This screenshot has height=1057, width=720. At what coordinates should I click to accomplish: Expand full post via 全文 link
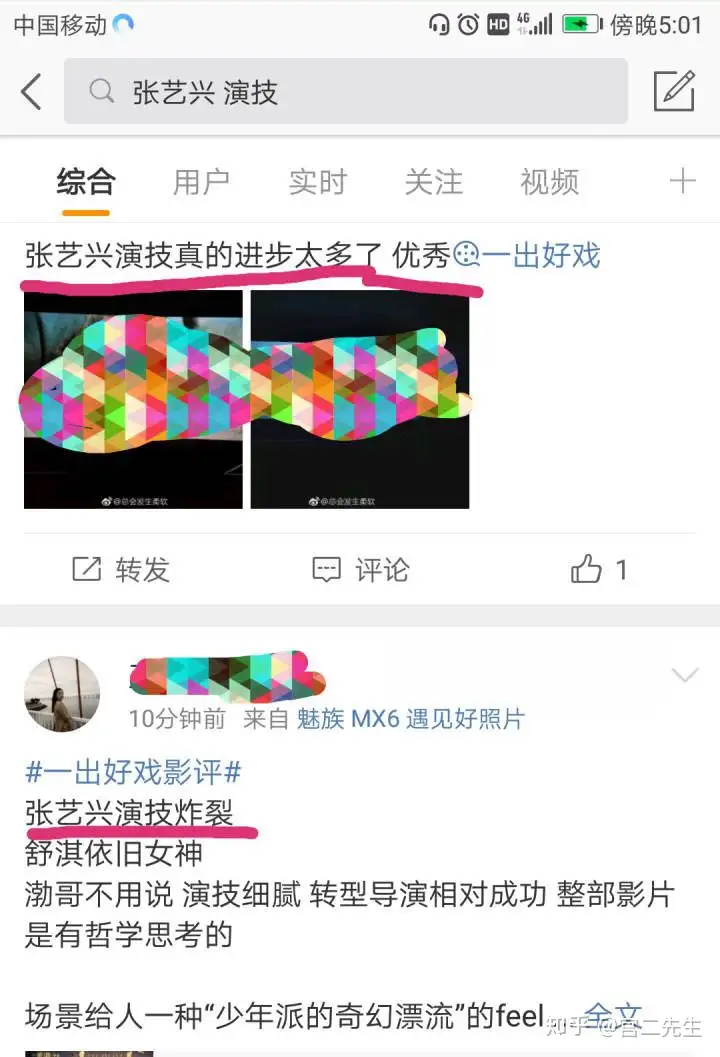(x=612, y=1016)
